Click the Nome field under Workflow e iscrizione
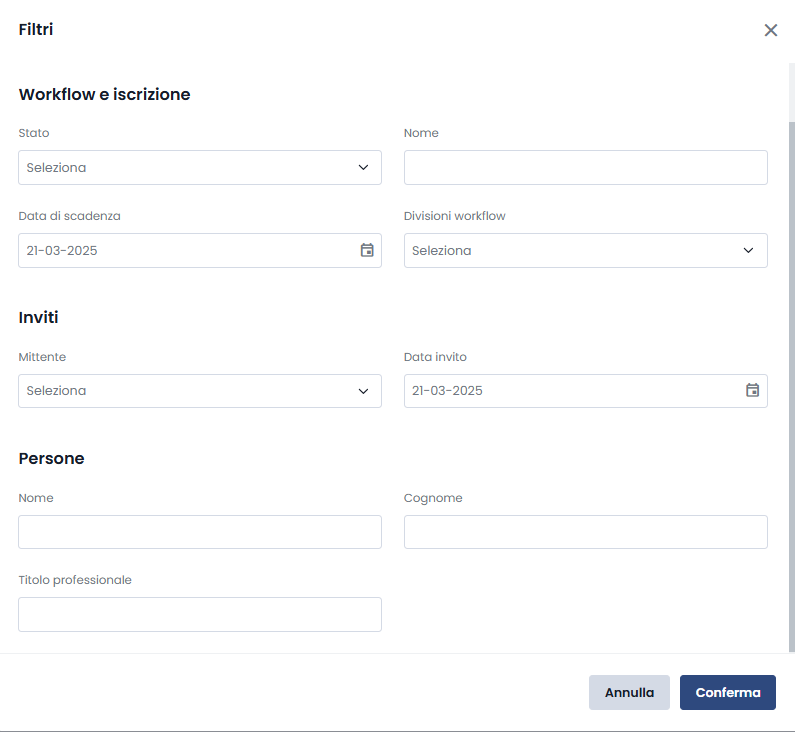This screenshot has width=795, height=732. [586, 167]
